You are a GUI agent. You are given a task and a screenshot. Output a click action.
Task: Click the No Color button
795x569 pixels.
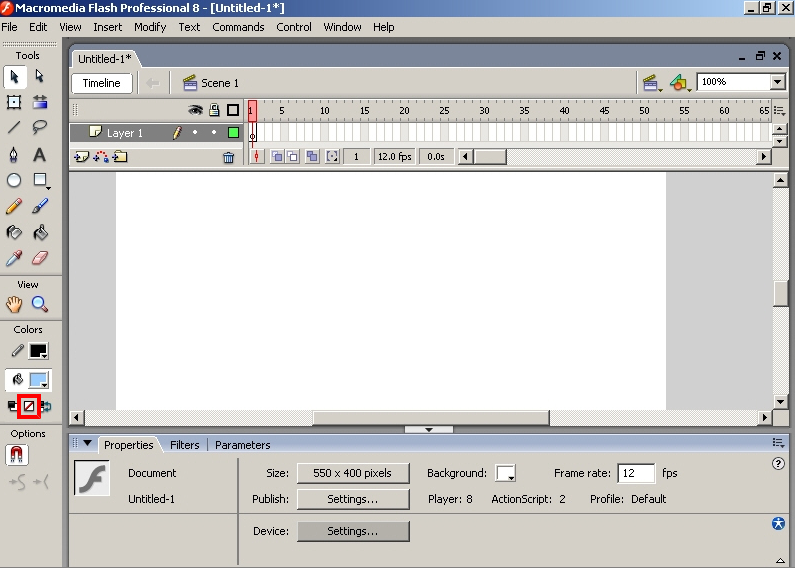click(29, 406)
